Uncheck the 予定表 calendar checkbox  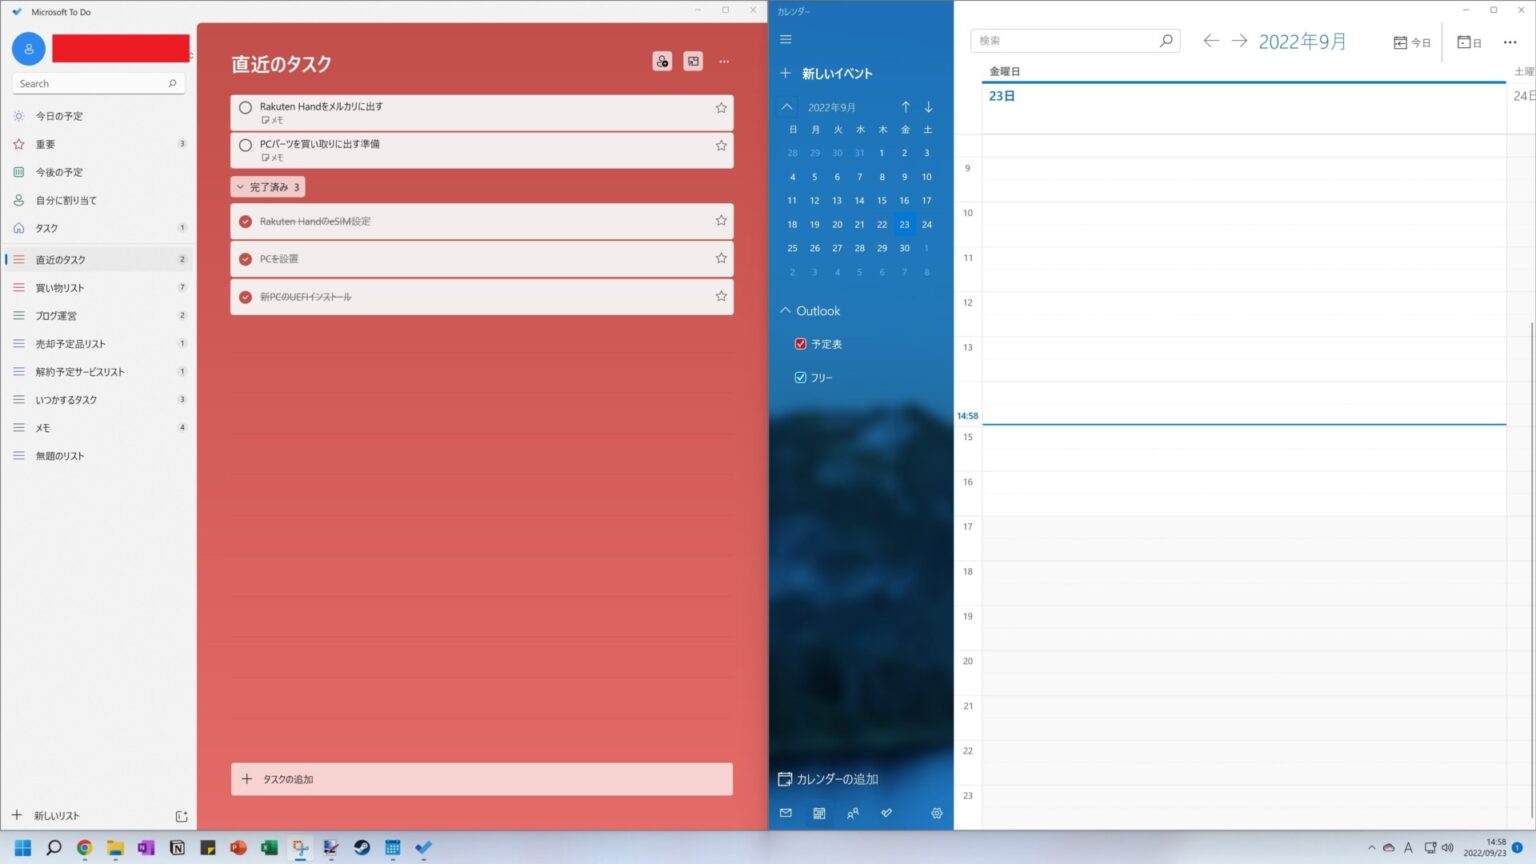800,343
